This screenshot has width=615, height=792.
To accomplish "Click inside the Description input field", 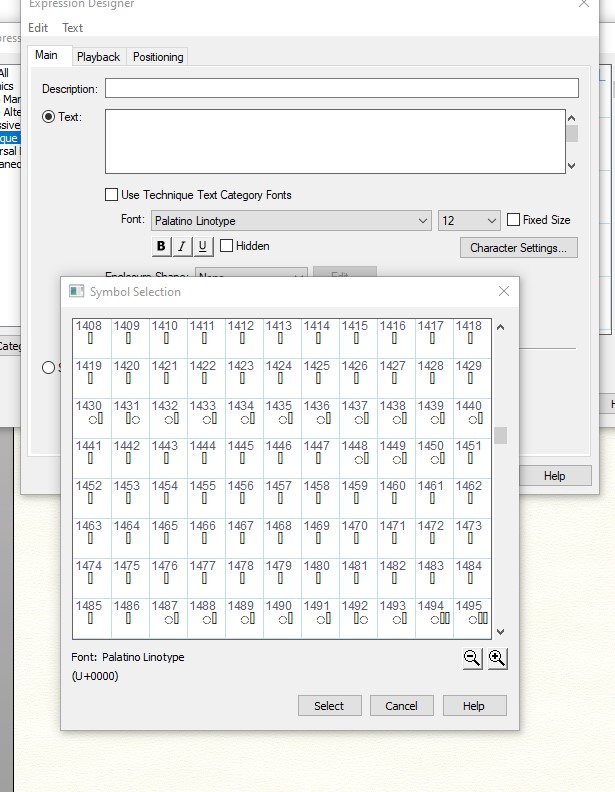I will tap(341, 89).
